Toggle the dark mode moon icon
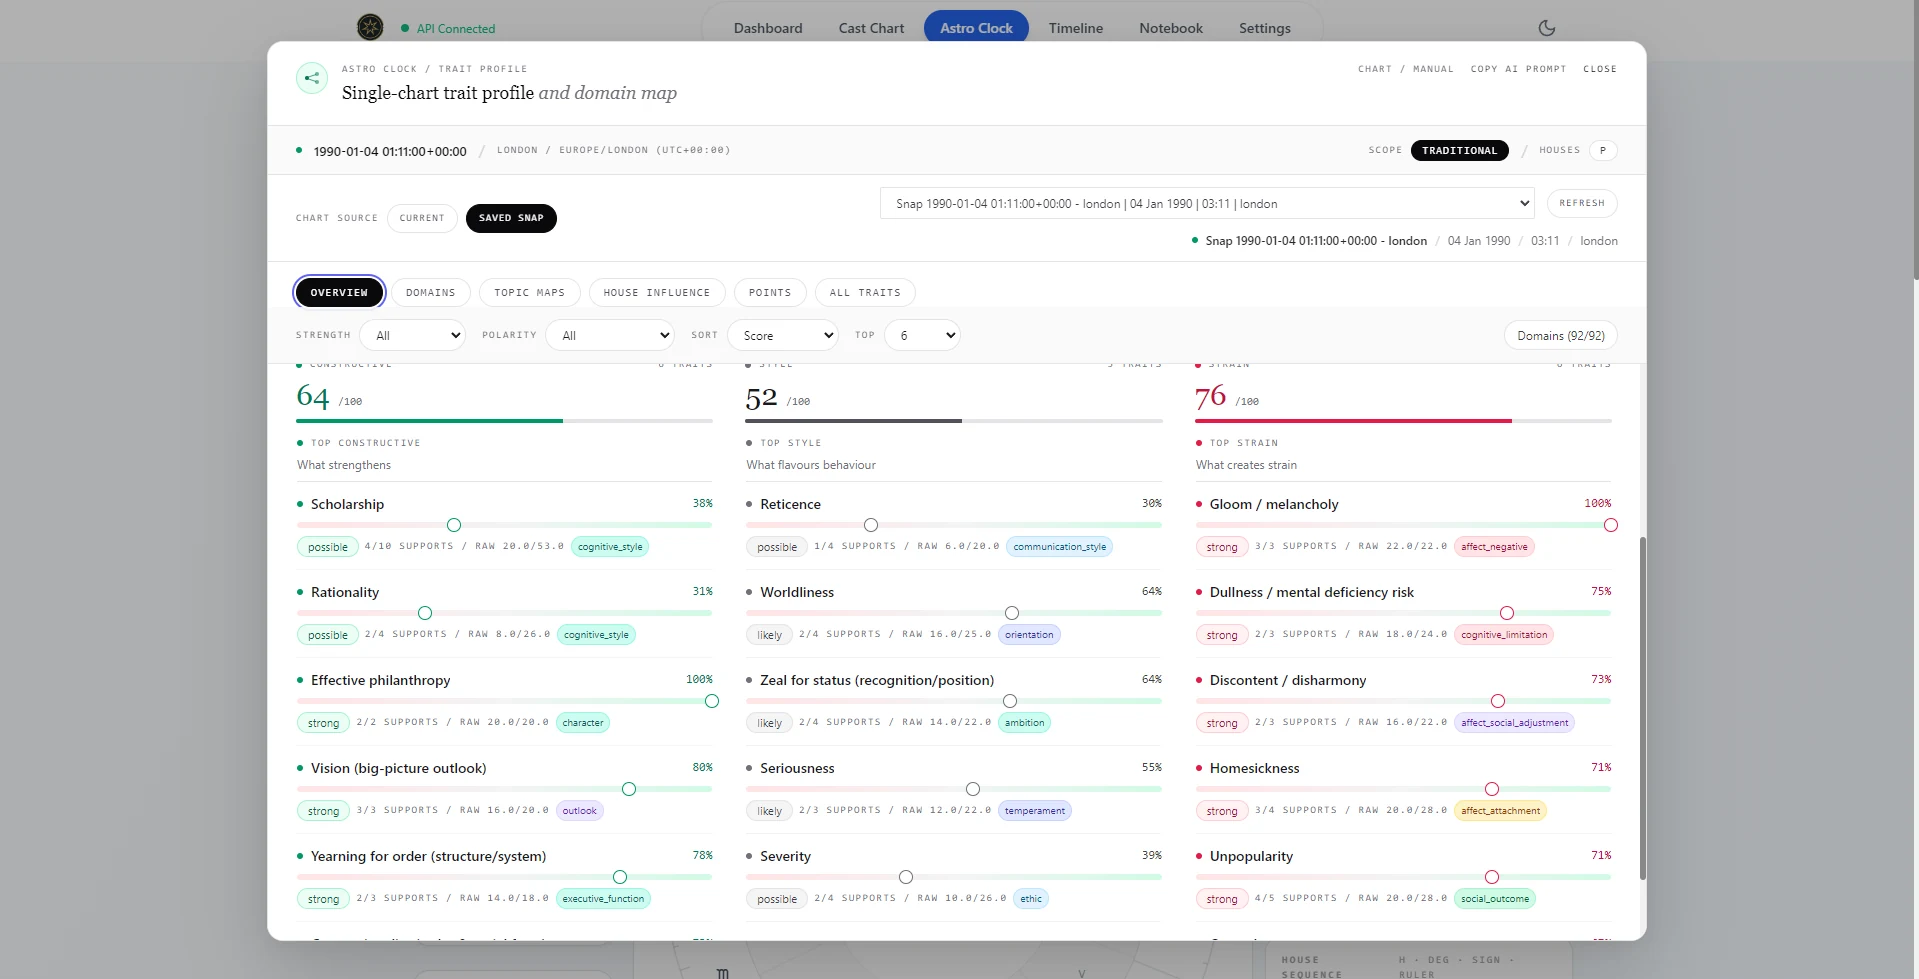 (x=1547, y=28)
